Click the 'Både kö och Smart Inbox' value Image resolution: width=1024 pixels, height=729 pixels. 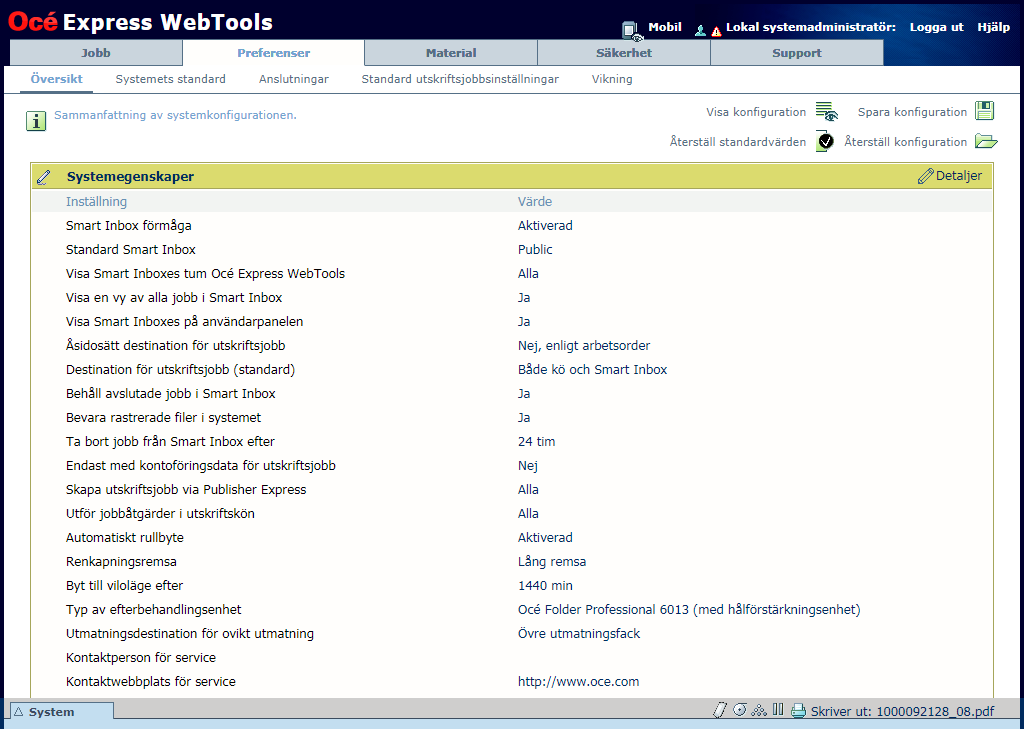592,370
